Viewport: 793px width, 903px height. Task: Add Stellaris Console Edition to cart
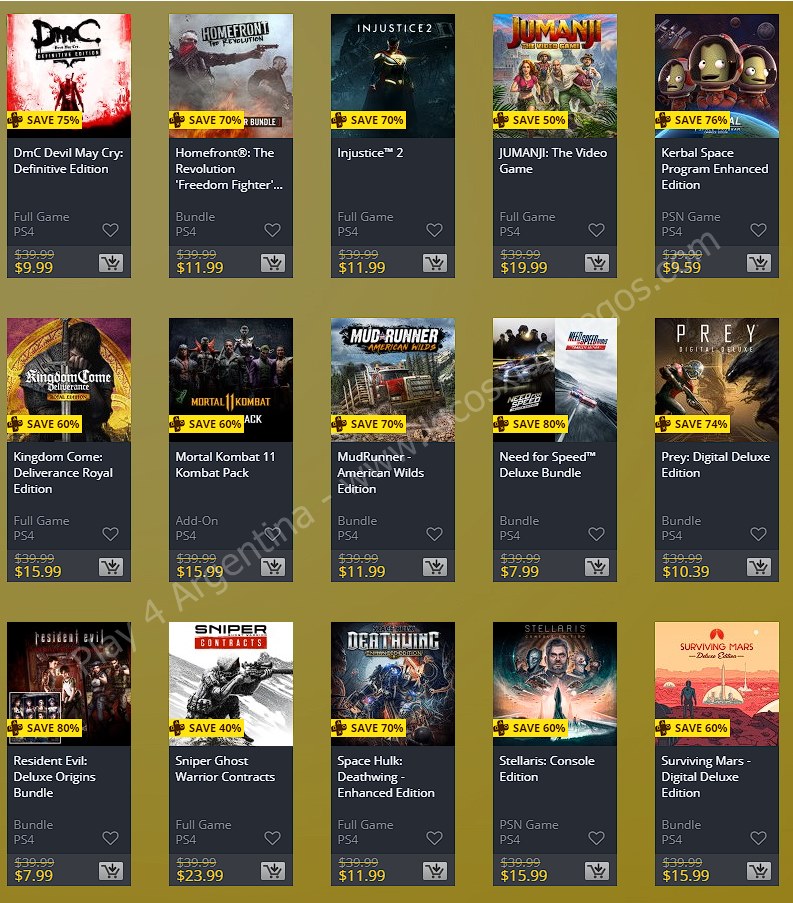click(597, 871)
